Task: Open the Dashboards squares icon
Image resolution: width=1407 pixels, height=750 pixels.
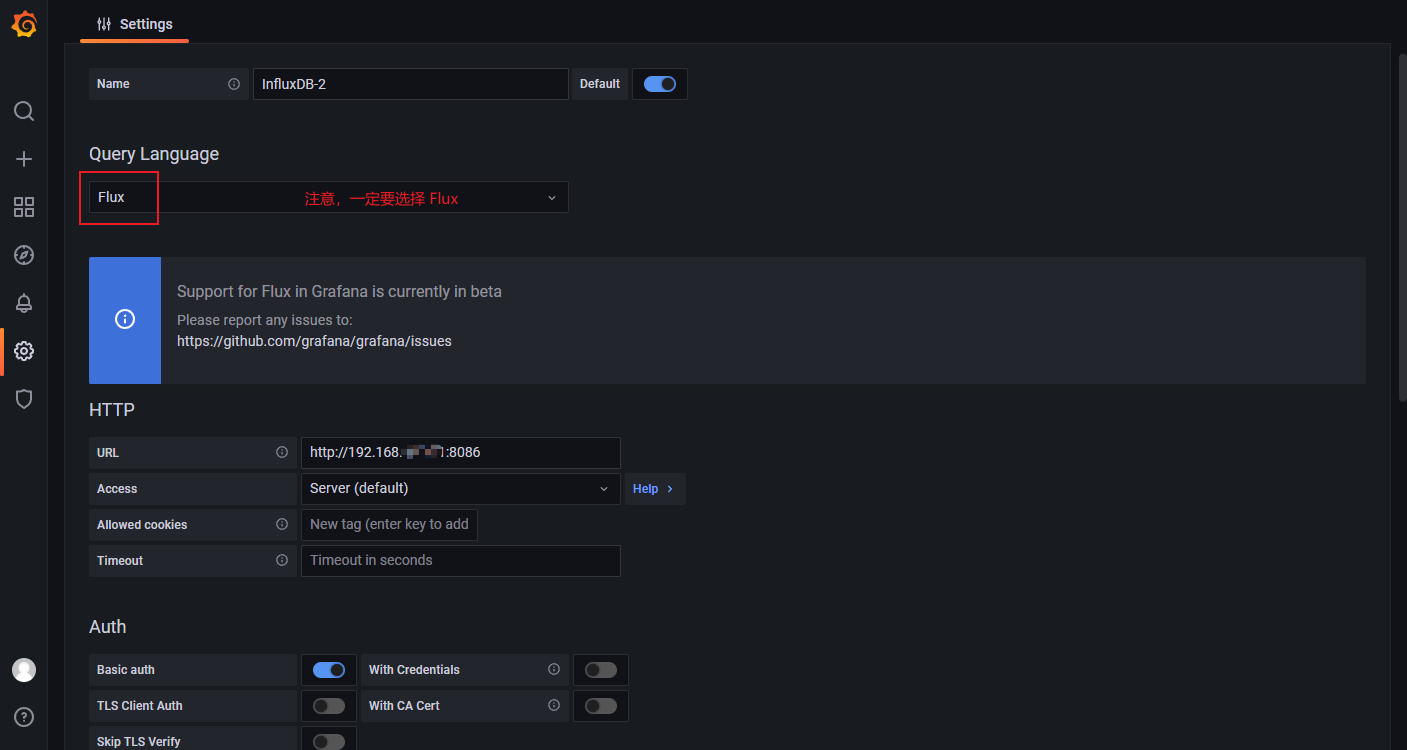Action: [x=24, y=207]
